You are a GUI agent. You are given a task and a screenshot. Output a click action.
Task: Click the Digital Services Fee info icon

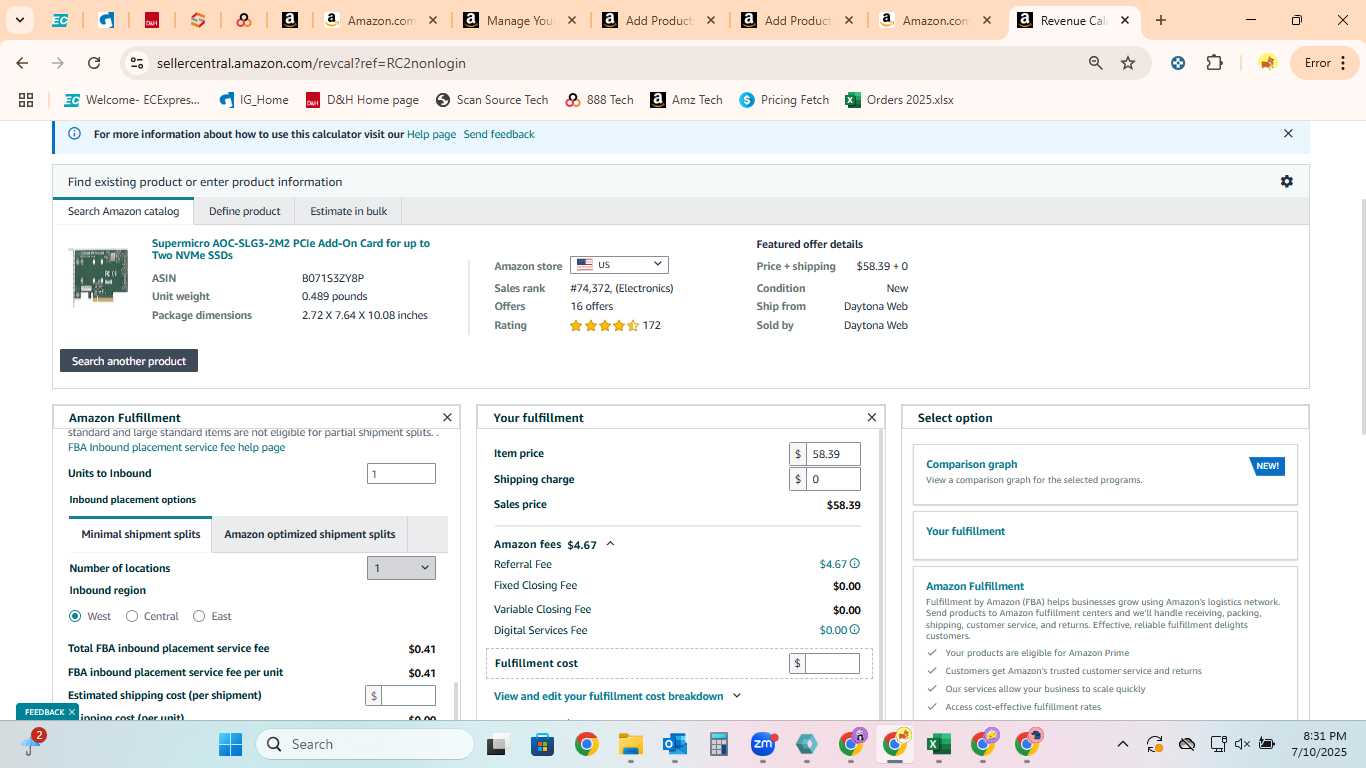pyautogui.click(x=854, y=630)
